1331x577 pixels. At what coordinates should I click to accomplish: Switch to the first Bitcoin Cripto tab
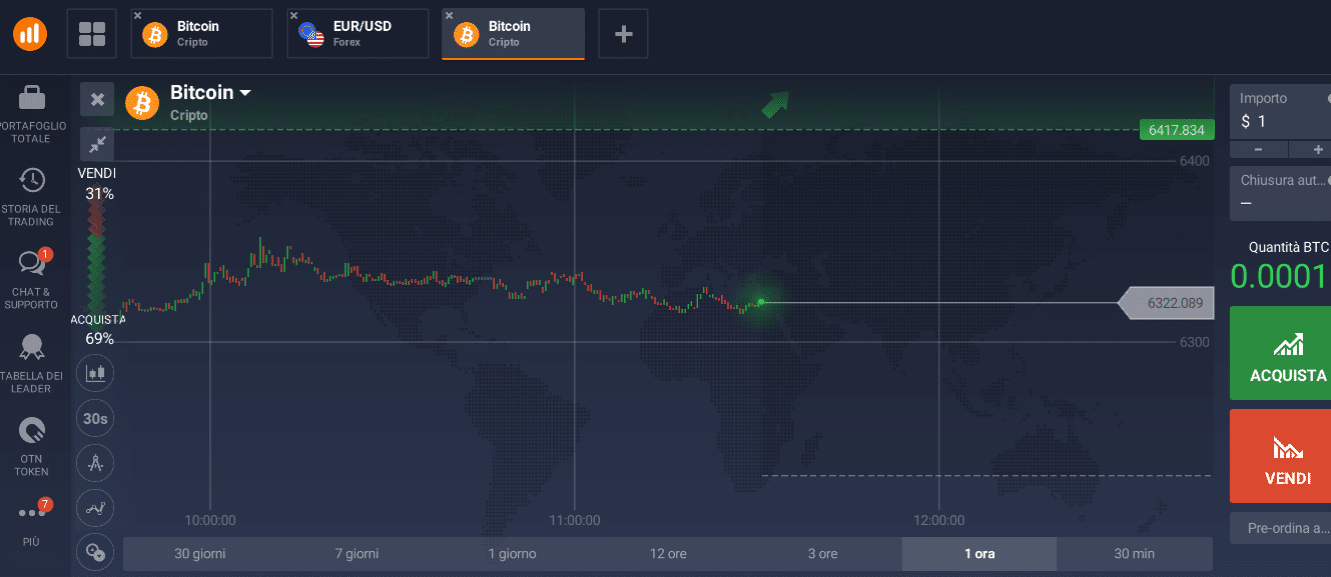pos(202,34)
